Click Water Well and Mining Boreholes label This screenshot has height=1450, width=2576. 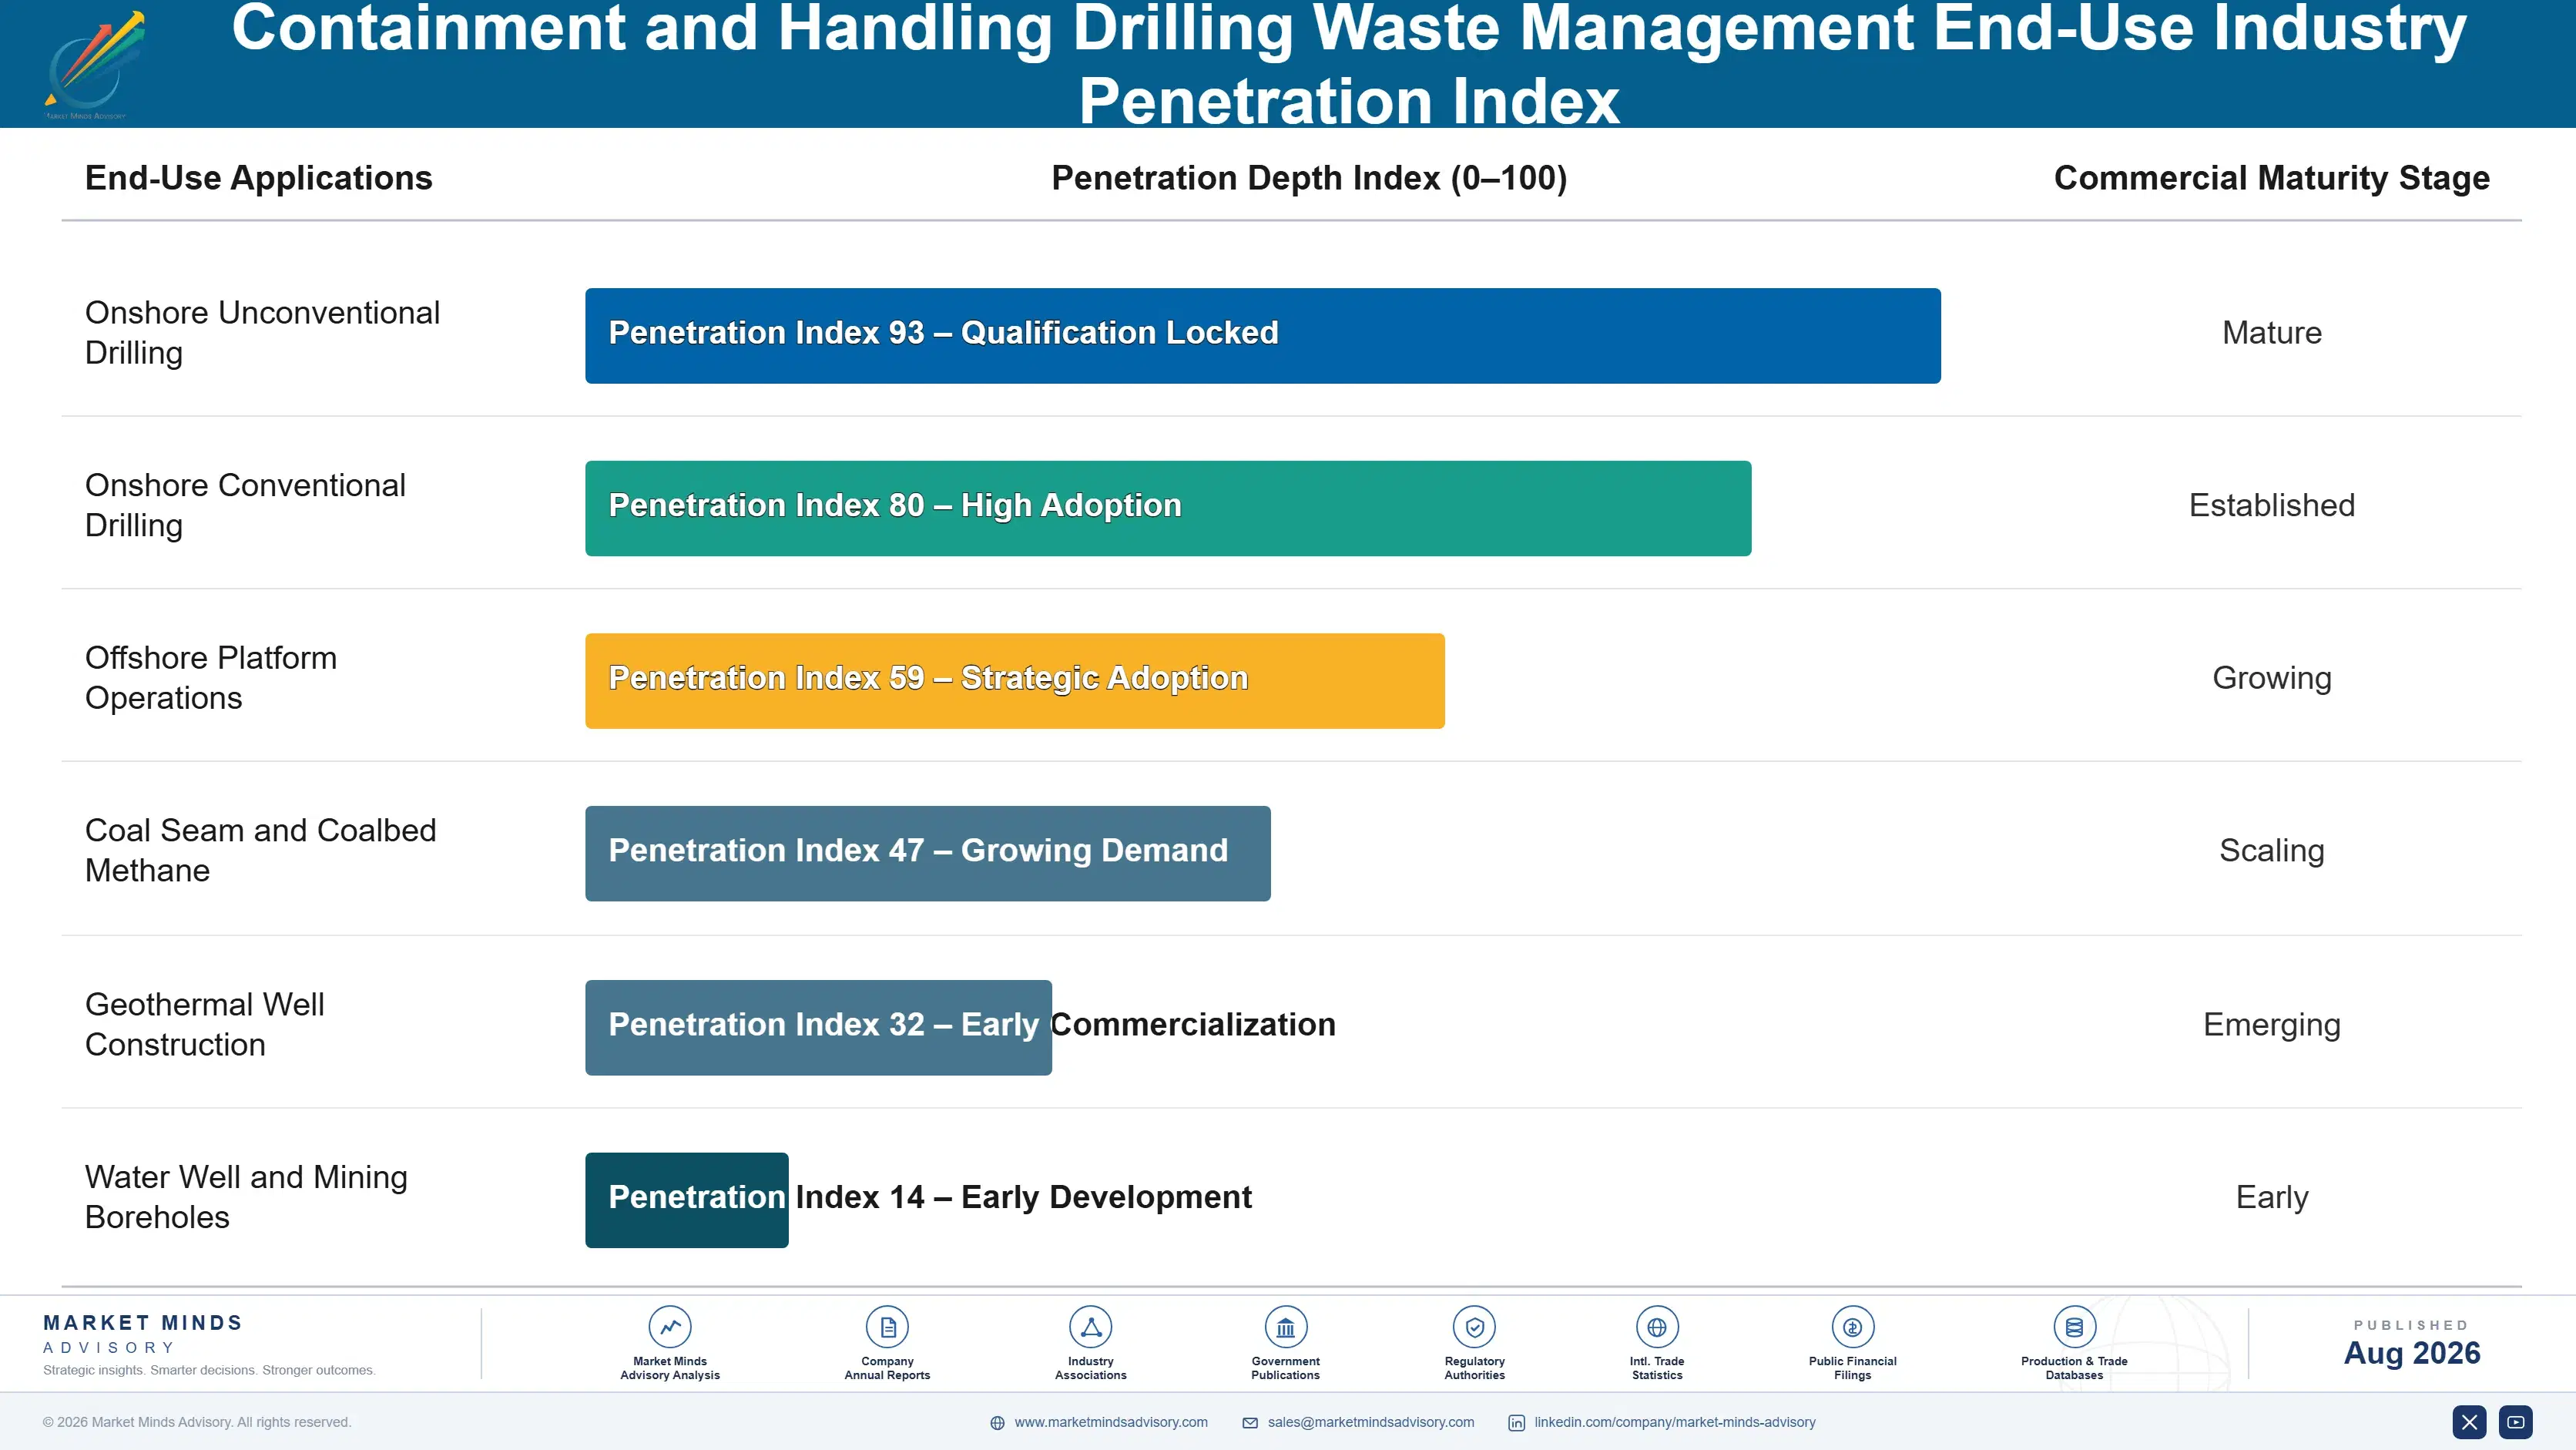tap(246, 1196)
